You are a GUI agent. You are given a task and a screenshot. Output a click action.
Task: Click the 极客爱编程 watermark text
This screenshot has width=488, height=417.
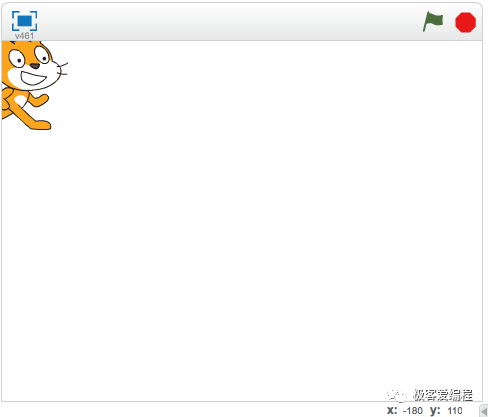click(443, 395)
